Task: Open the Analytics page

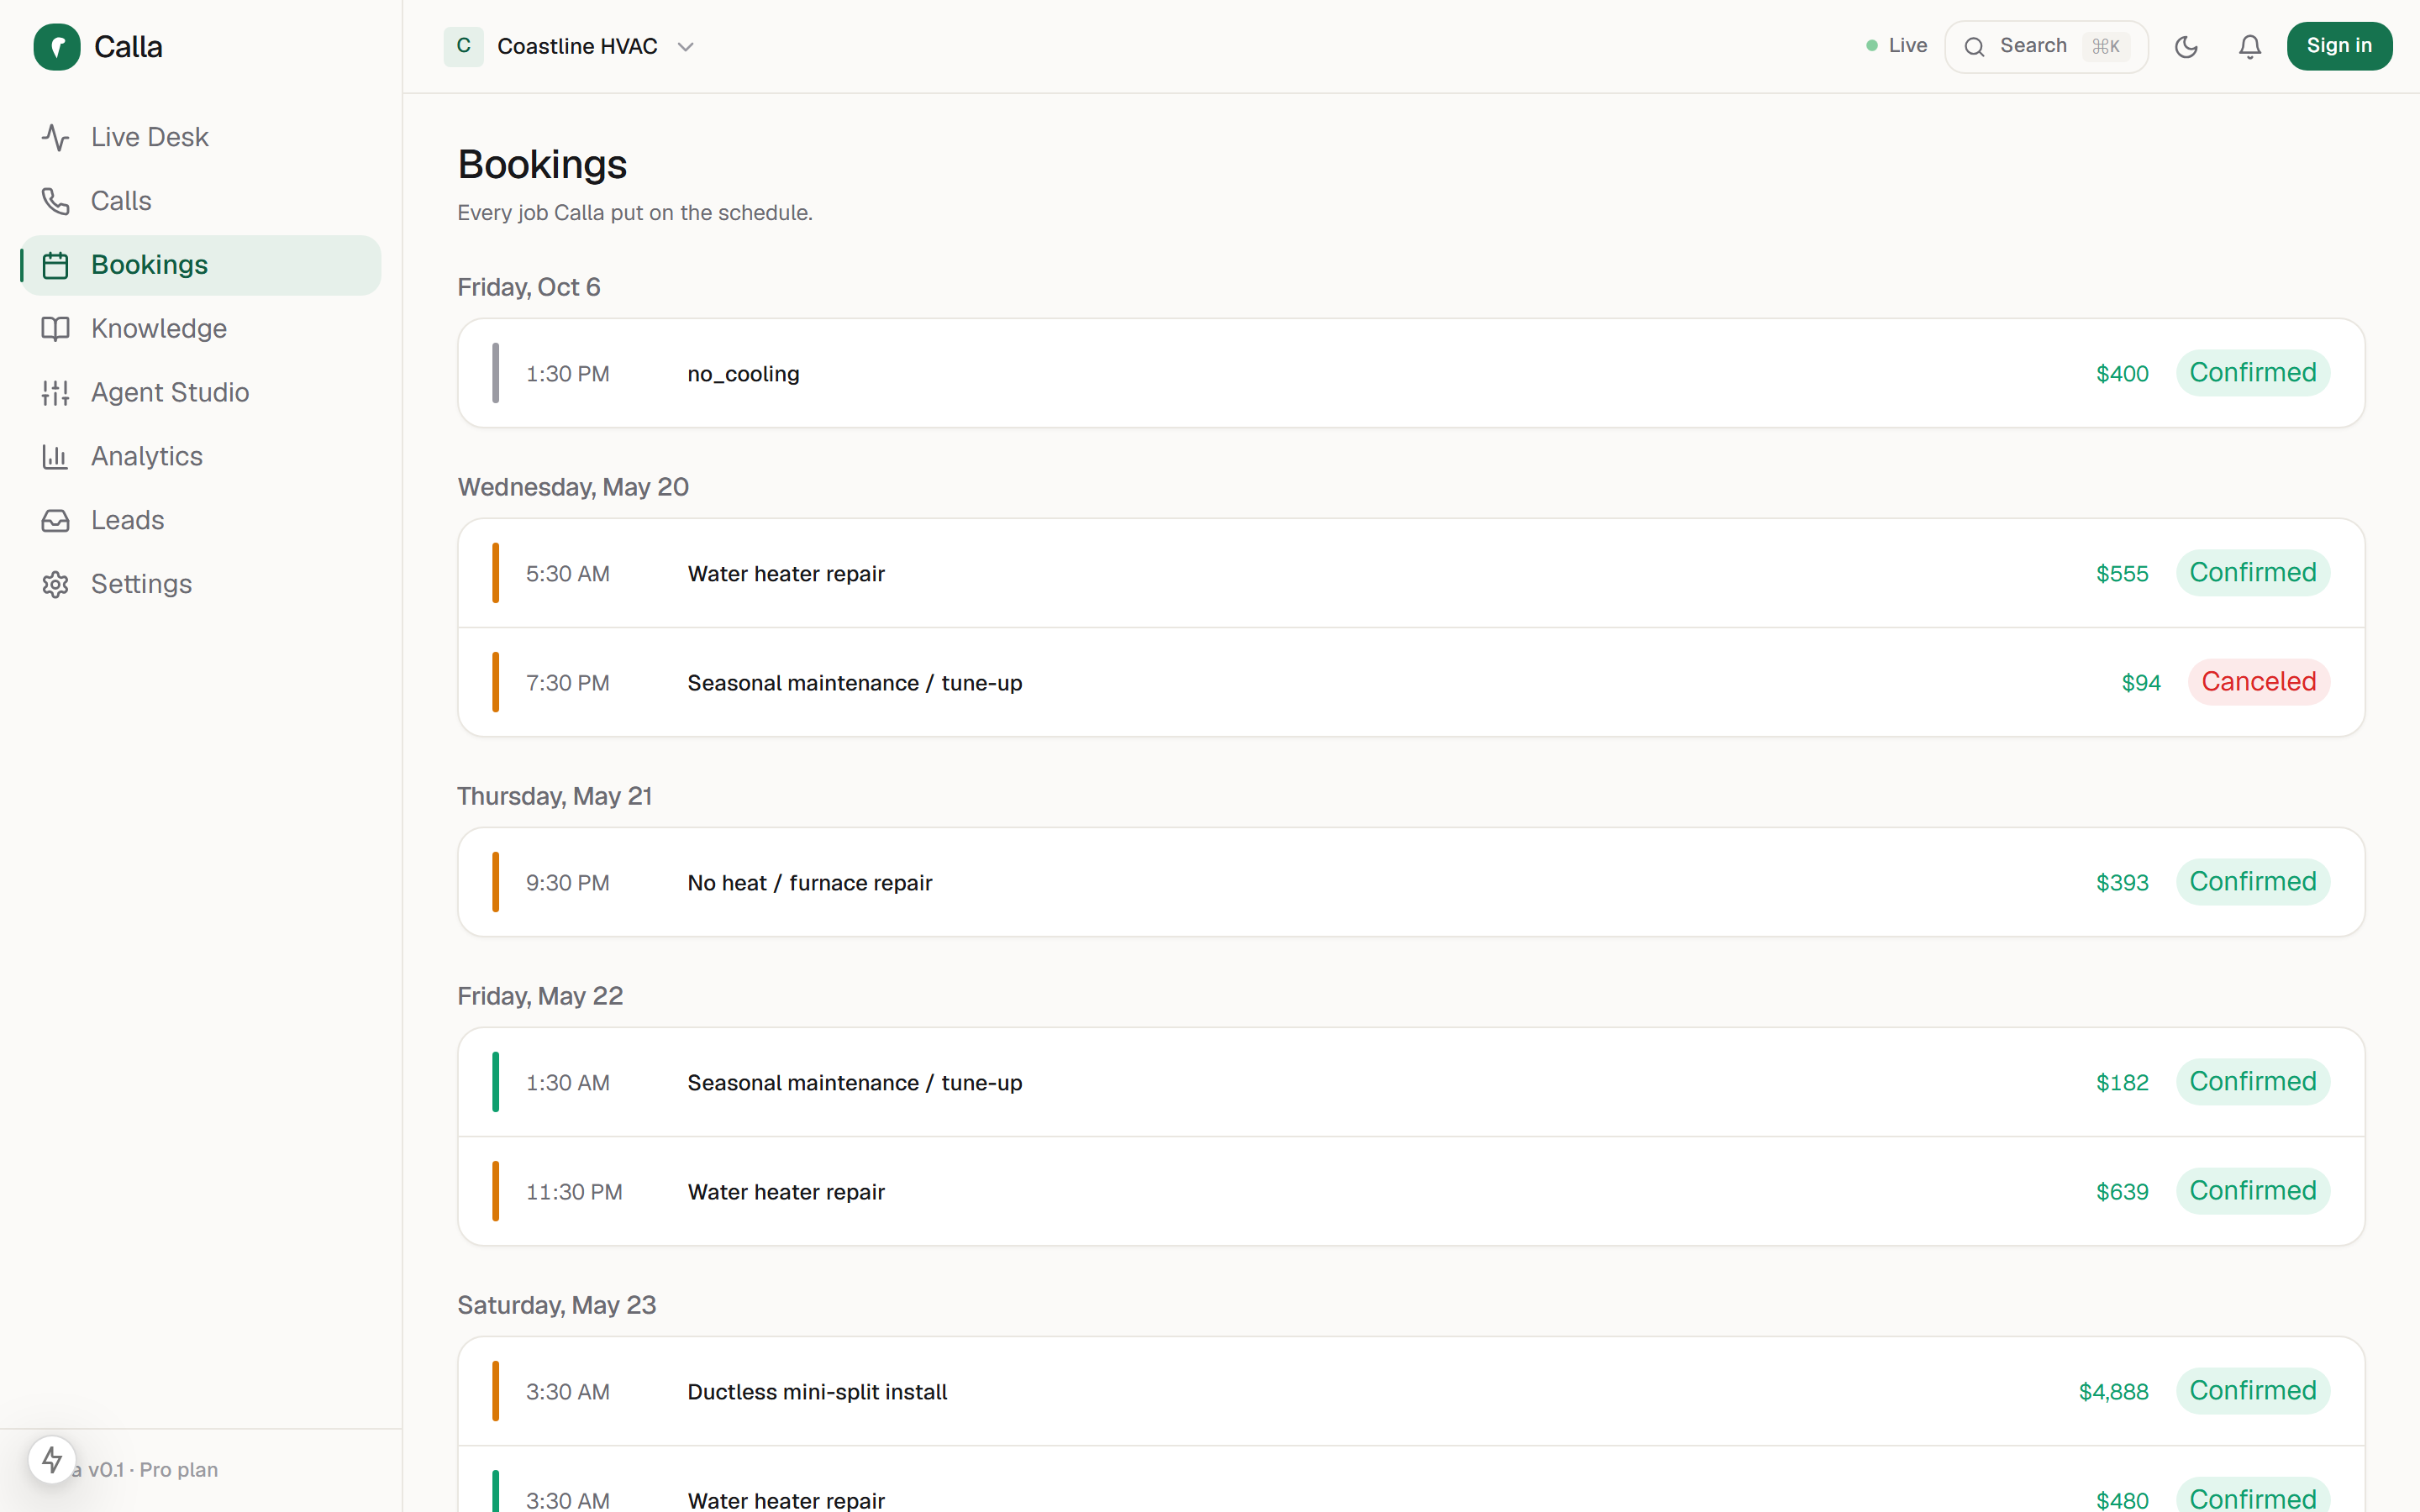Action: click(x=201, y=457)
